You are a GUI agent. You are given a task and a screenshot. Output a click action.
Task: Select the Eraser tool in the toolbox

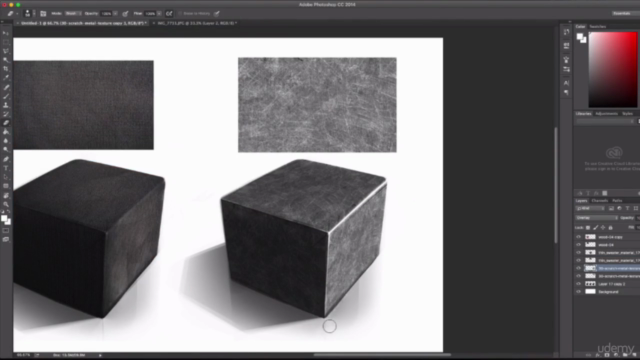[6, 123]
